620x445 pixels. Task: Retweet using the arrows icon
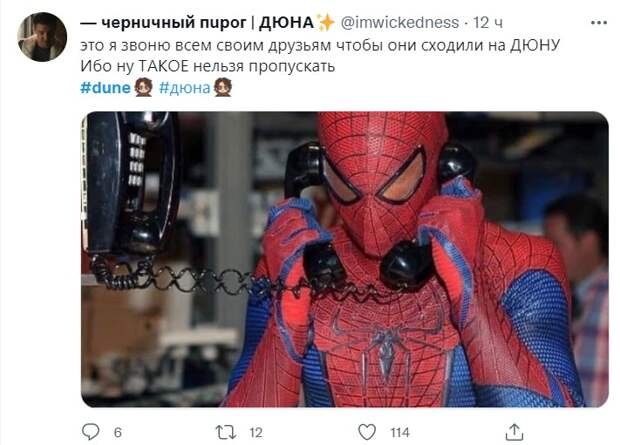[x=226, y=432]
